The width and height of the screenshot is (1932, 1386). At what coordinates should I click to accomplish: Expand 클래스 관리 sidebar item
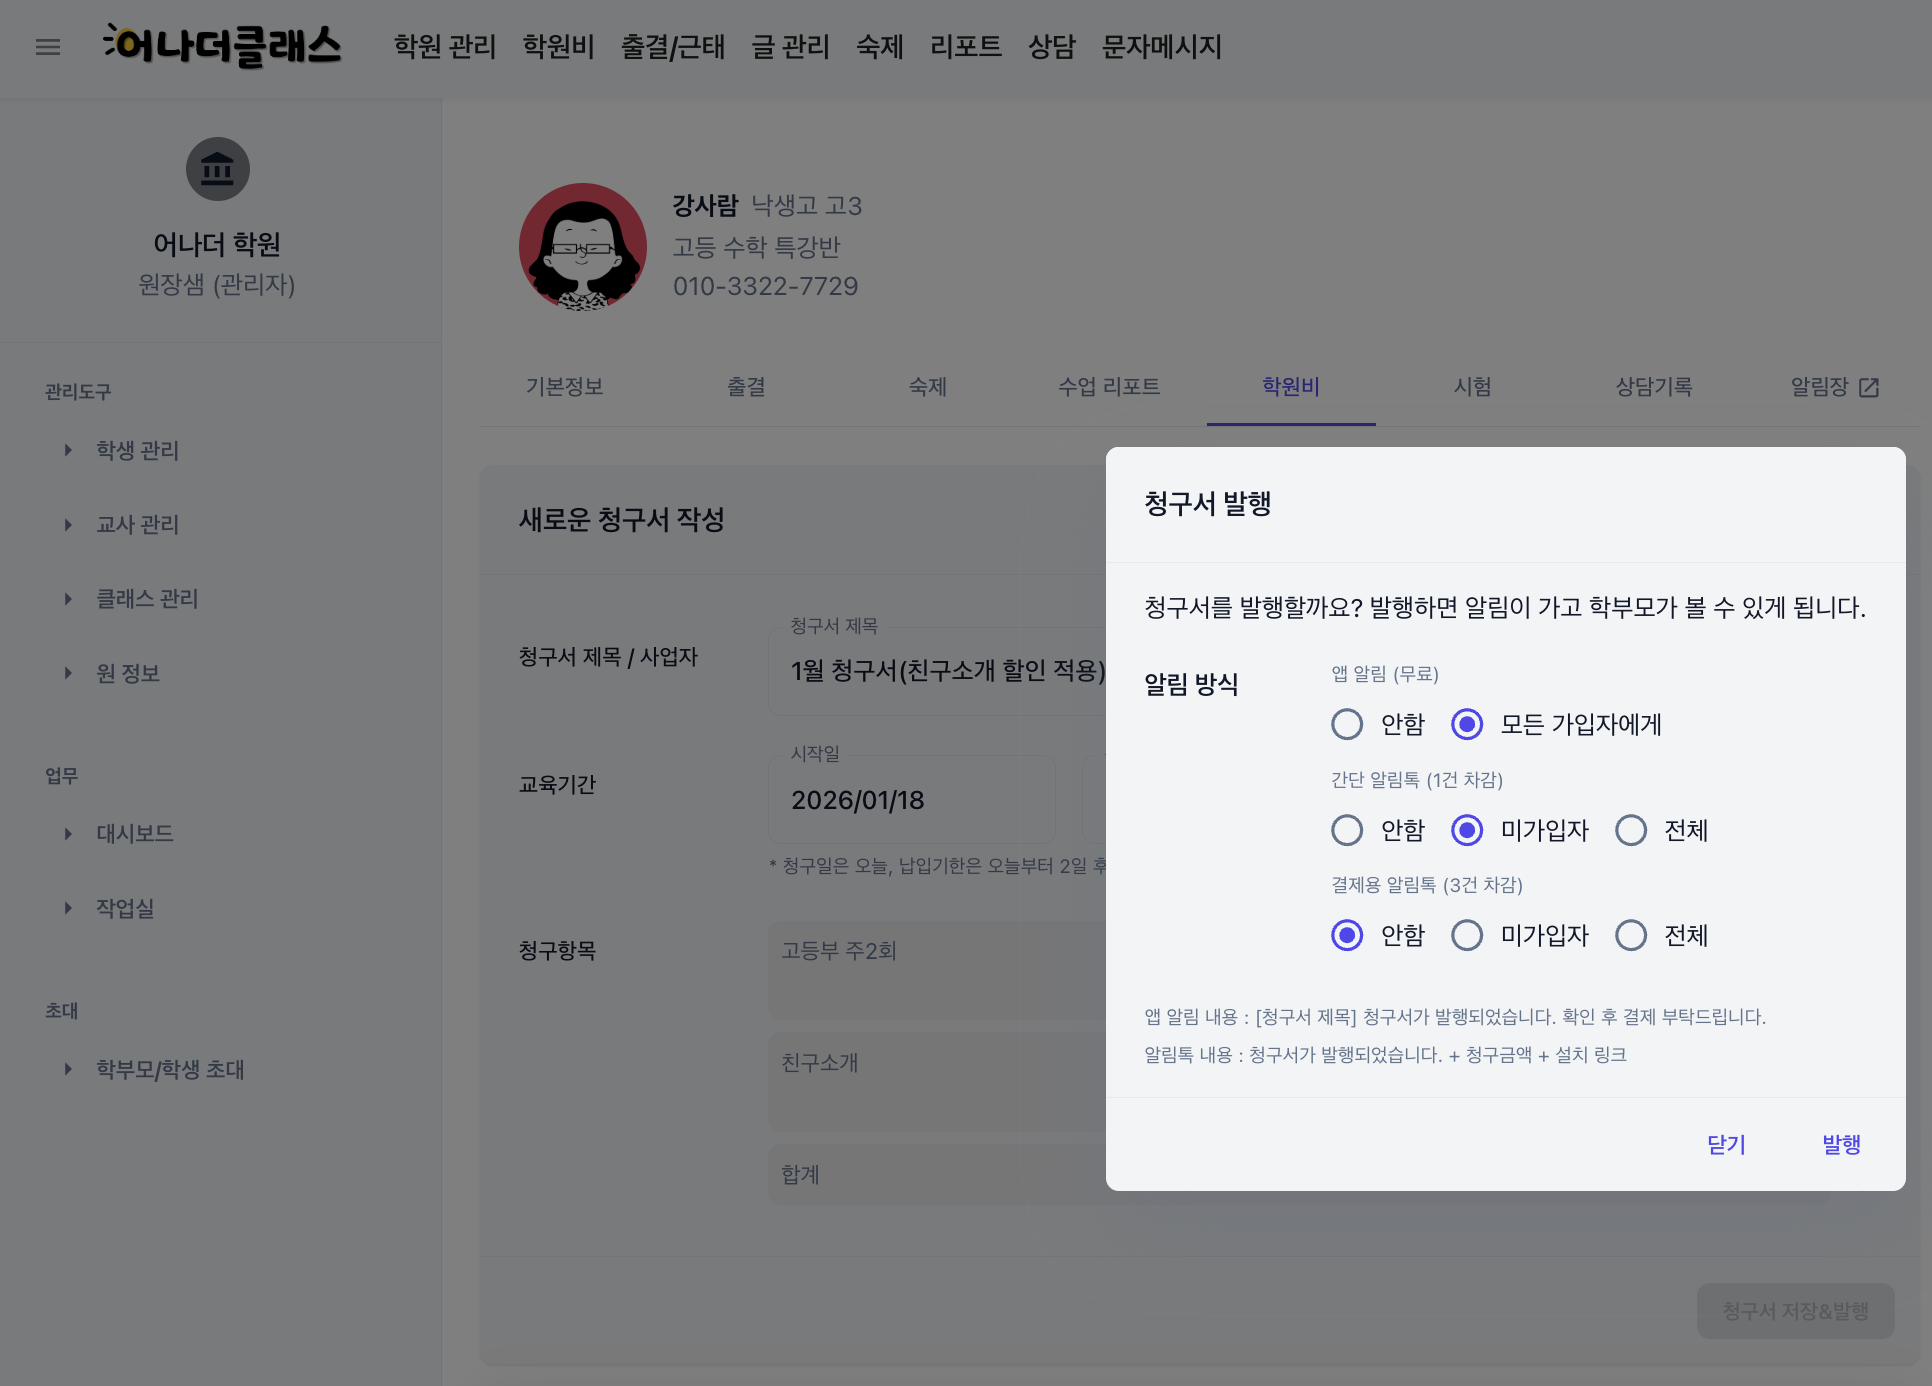147,599
